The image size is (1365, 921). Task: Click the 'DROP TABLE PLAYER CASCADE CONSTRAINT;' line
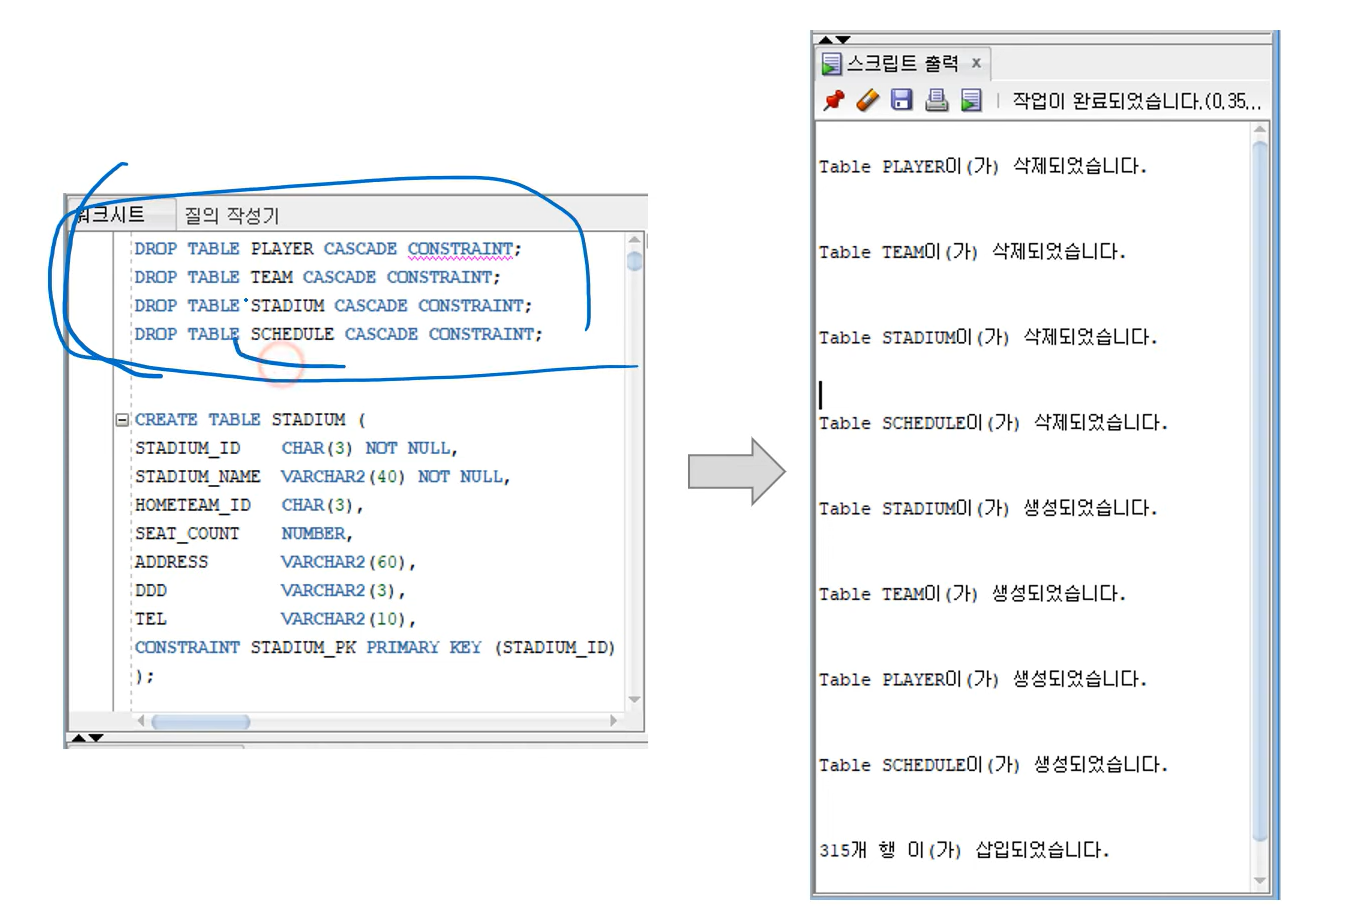328,249
